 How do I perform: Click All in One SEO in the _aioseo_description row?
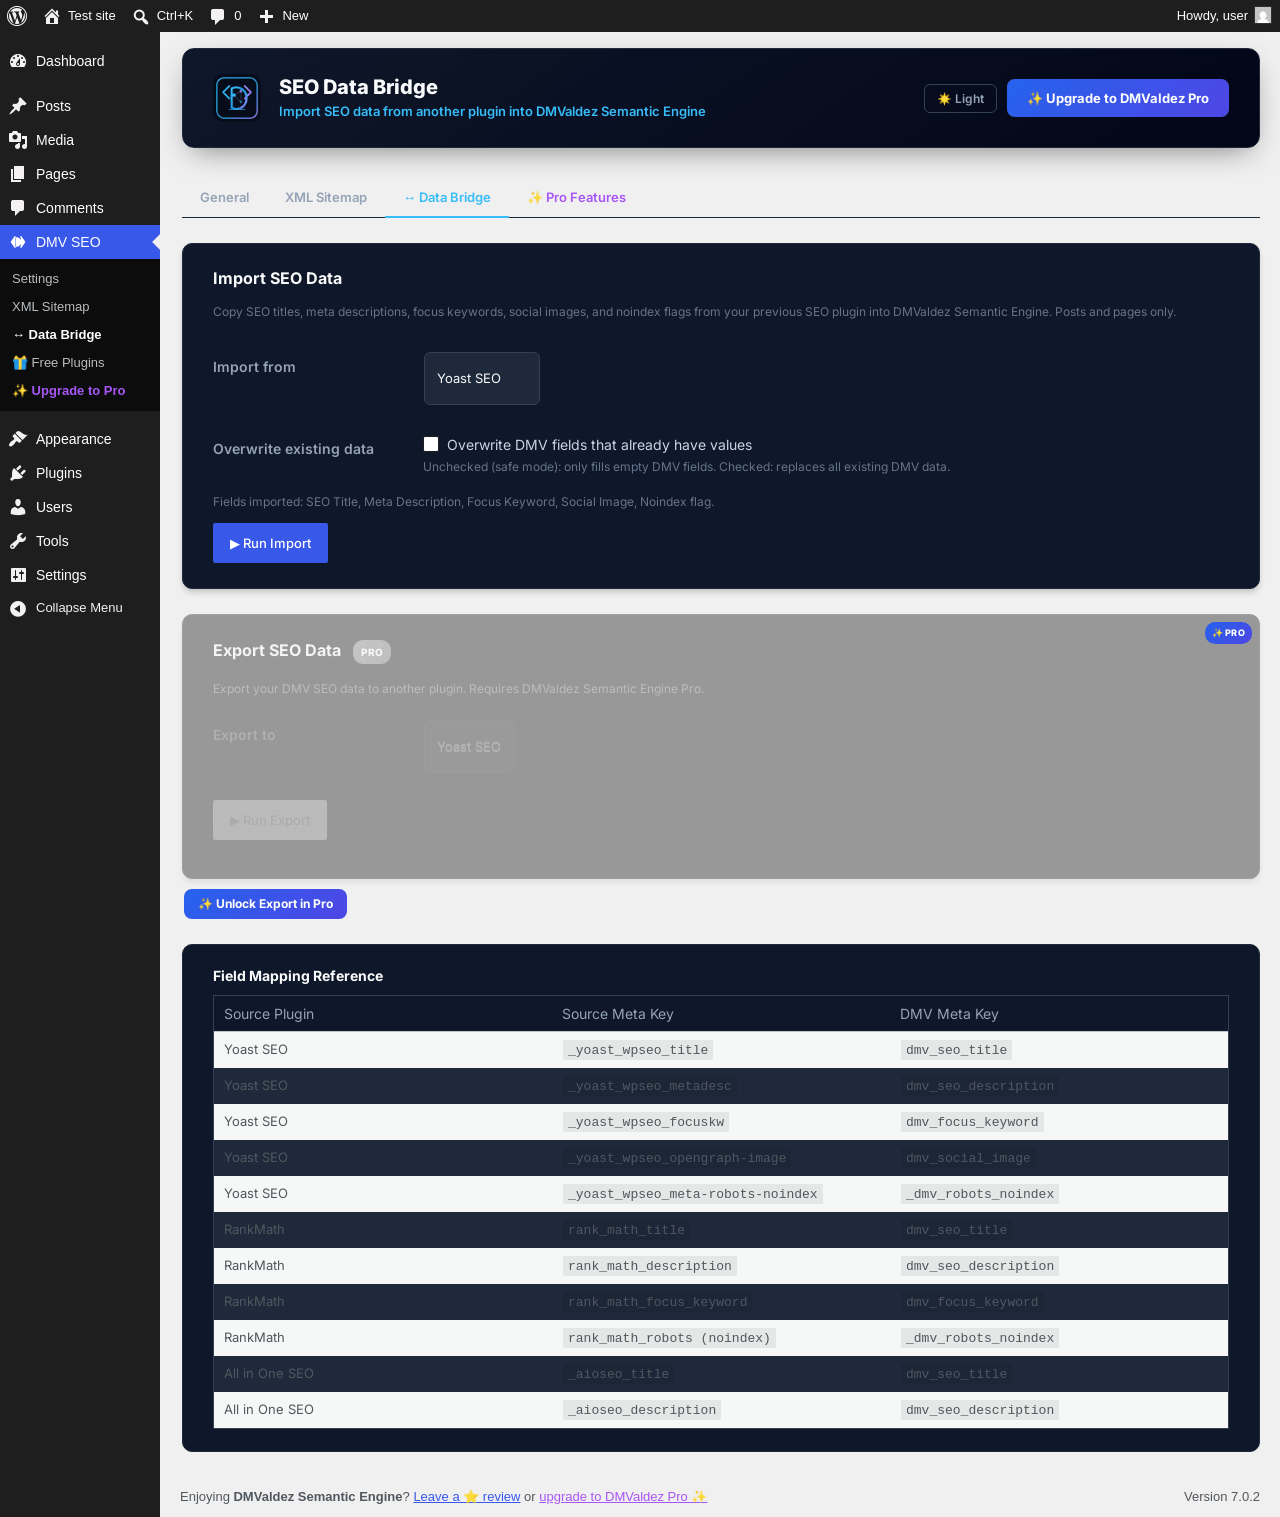coord(269,1410)
